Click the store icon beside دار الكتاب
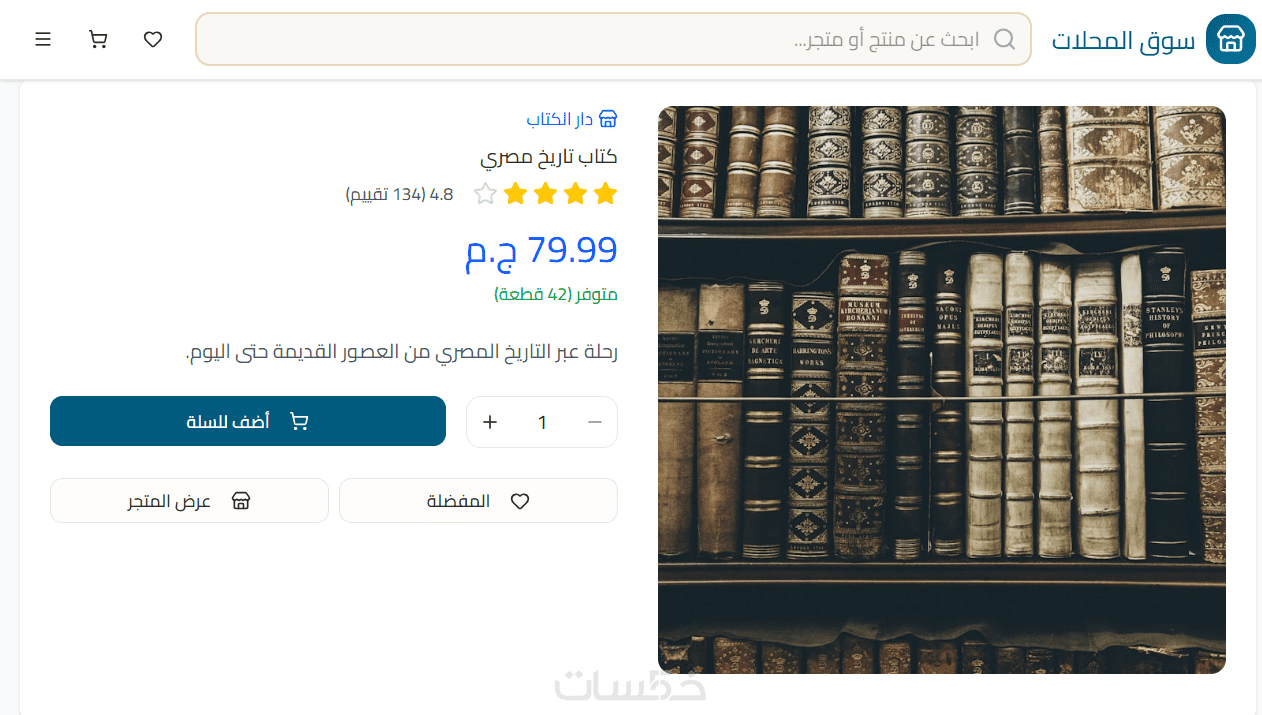The height and width of the screenshot is (715, 1262). (x=608, y=119)
